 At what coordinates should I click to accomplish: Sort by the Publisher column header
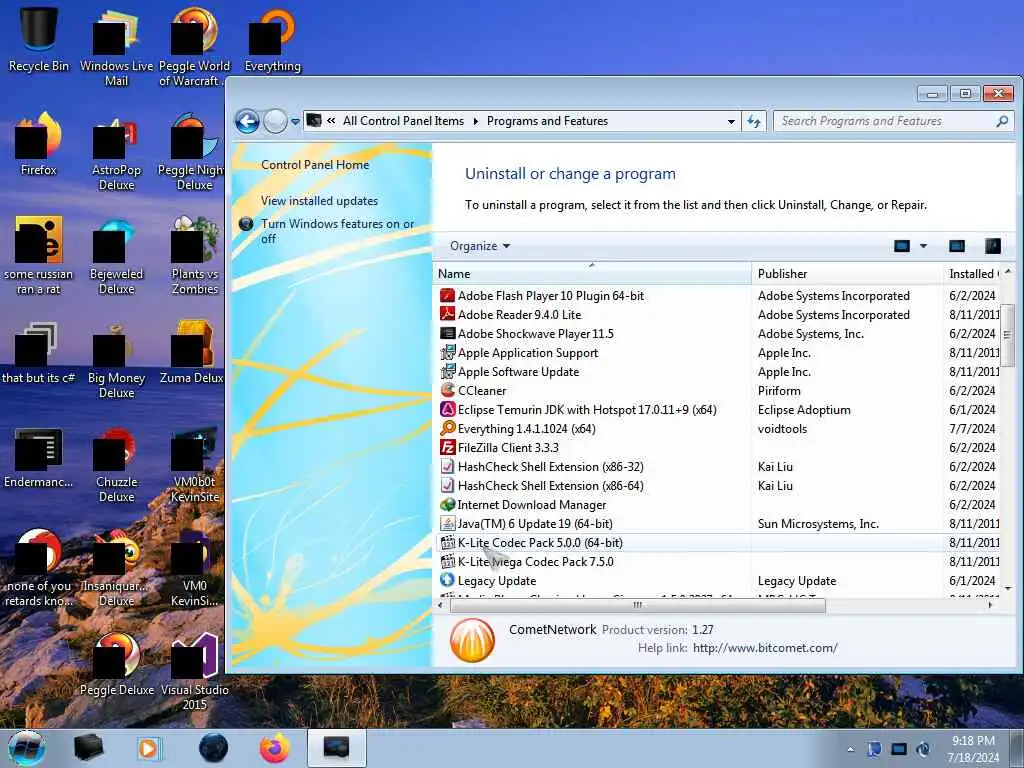(x=848, y=274)
